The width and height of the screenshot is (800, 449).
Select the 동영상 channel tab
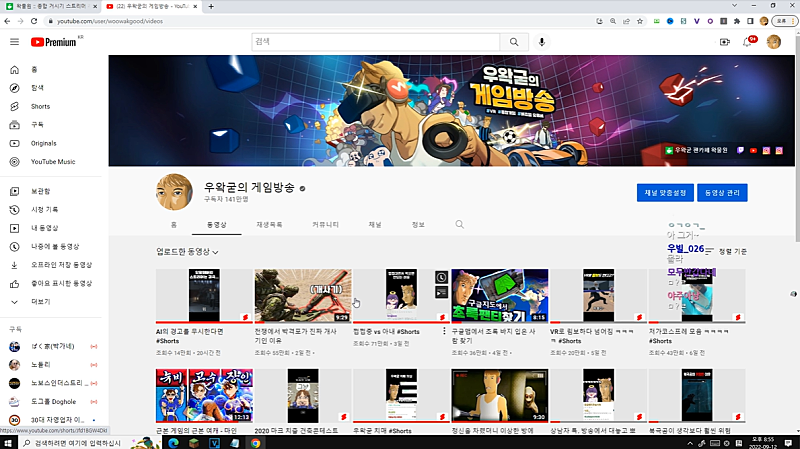click(216, 224)
